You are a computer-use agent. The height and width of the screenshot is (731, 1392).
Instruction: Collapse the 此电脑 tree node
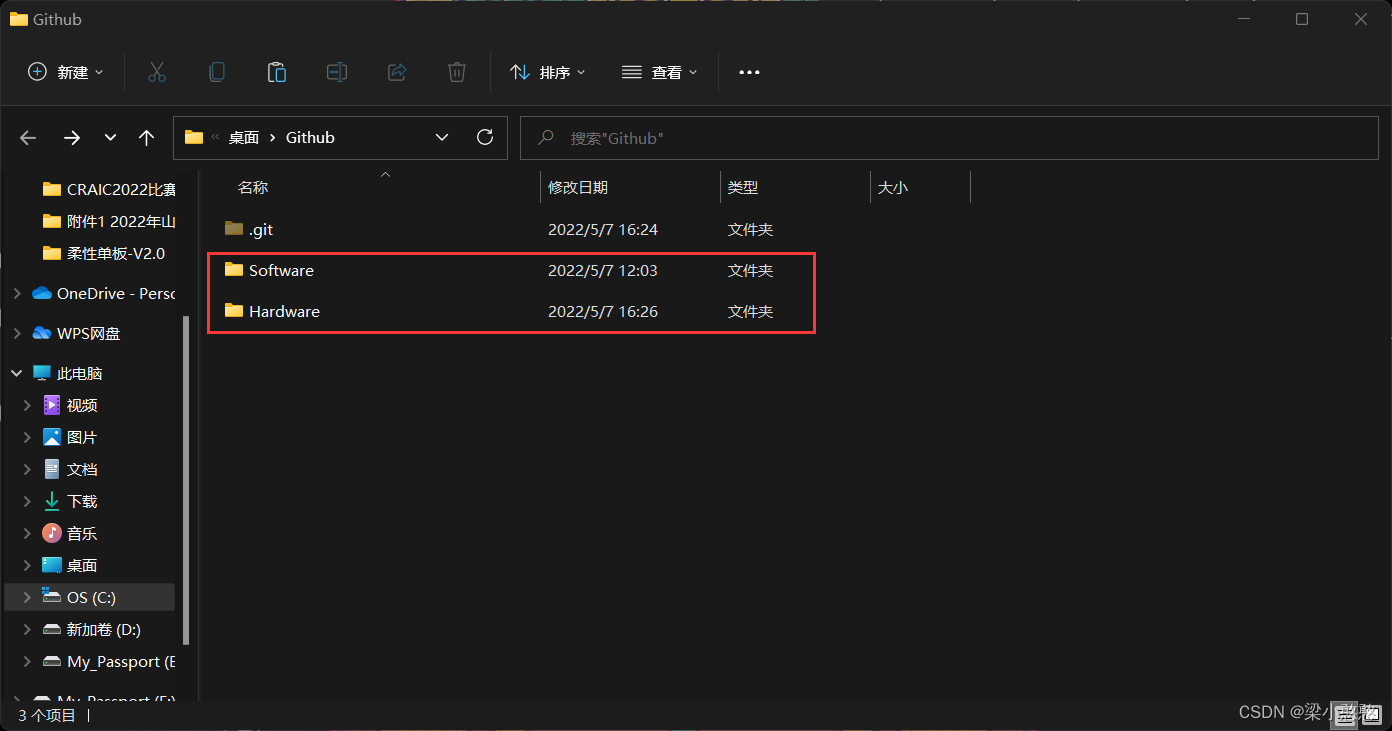pos(16,373)
